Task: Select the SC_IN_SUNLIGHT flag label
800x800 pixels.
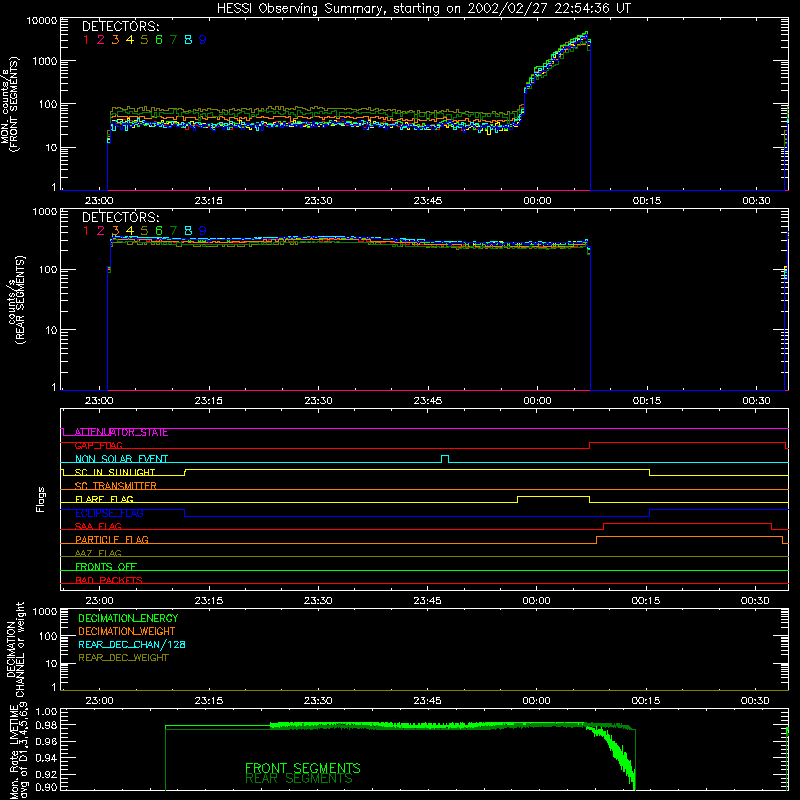Action: [115, 472]
